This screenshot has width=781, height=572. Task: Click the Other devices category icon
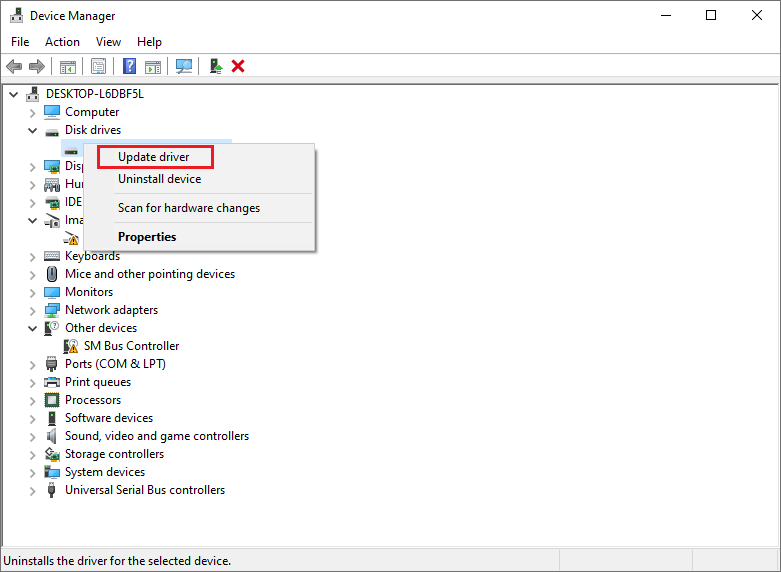pyautogui.click(x=52, y=328)
